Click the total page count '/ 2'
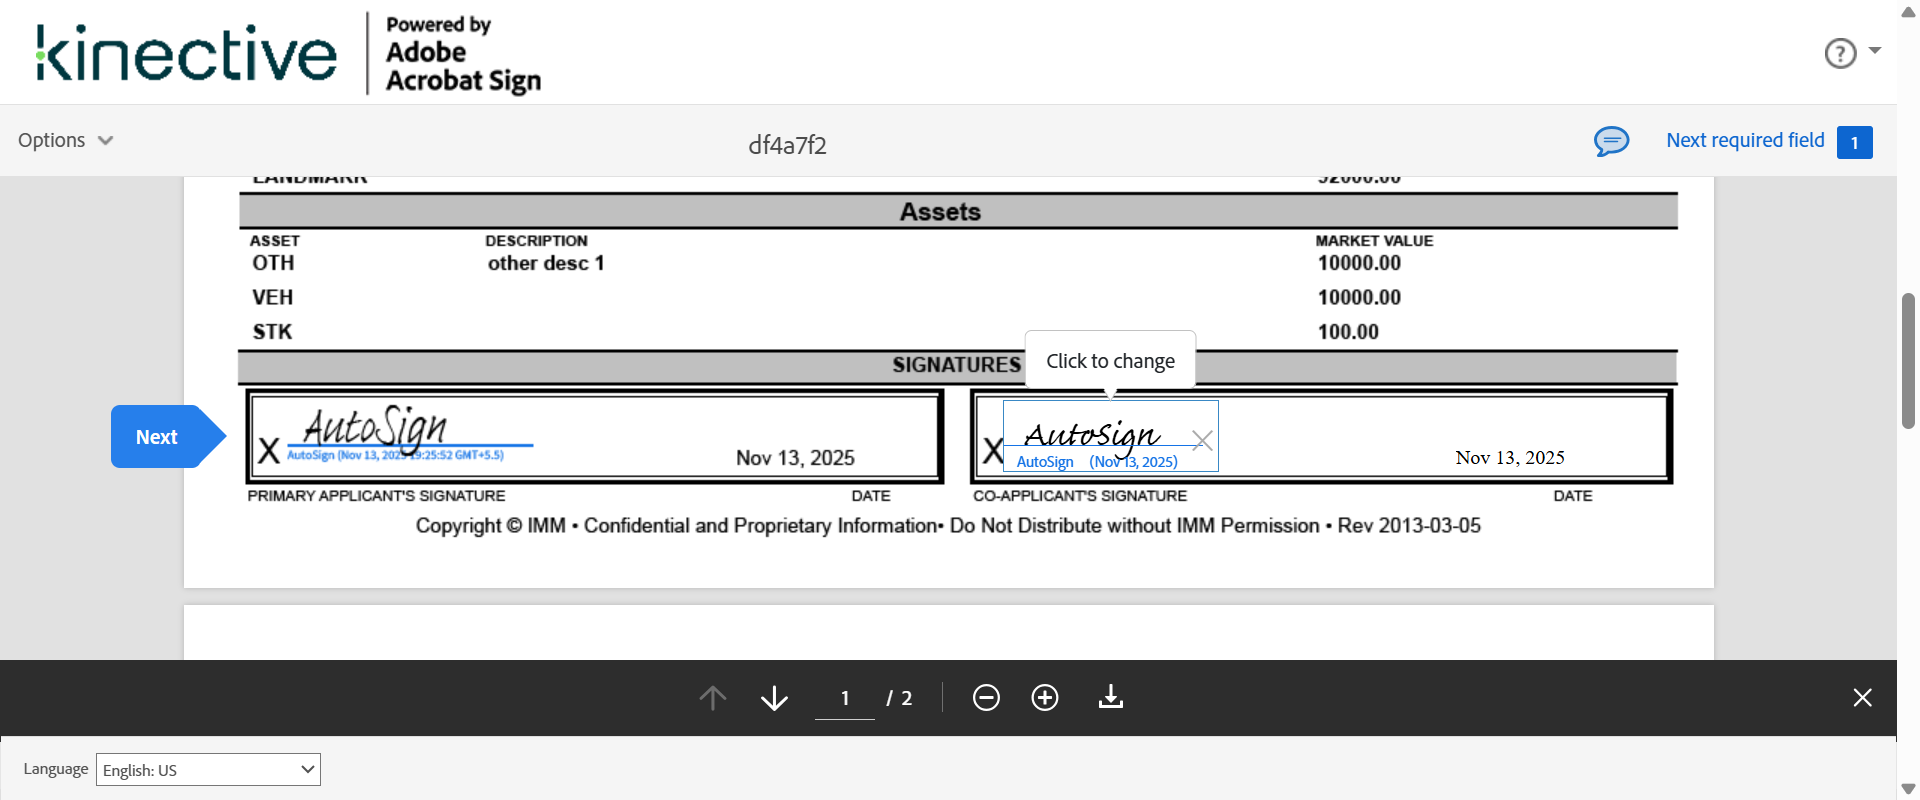Screen dimensions: 1920x800 899,698
